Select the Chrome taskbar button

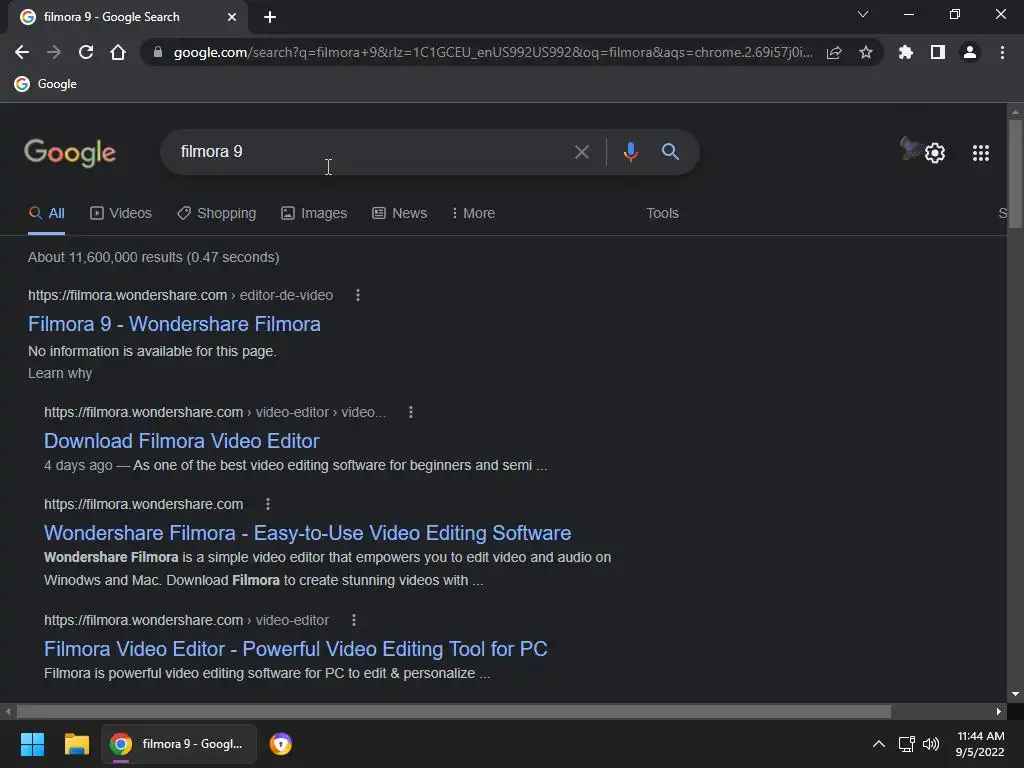point(178,744)
